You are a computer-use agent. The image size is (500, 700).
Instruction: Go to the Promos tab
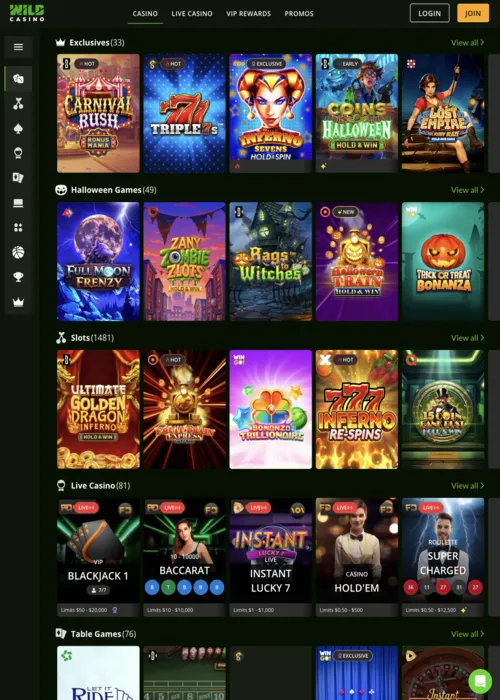point(299,13)
